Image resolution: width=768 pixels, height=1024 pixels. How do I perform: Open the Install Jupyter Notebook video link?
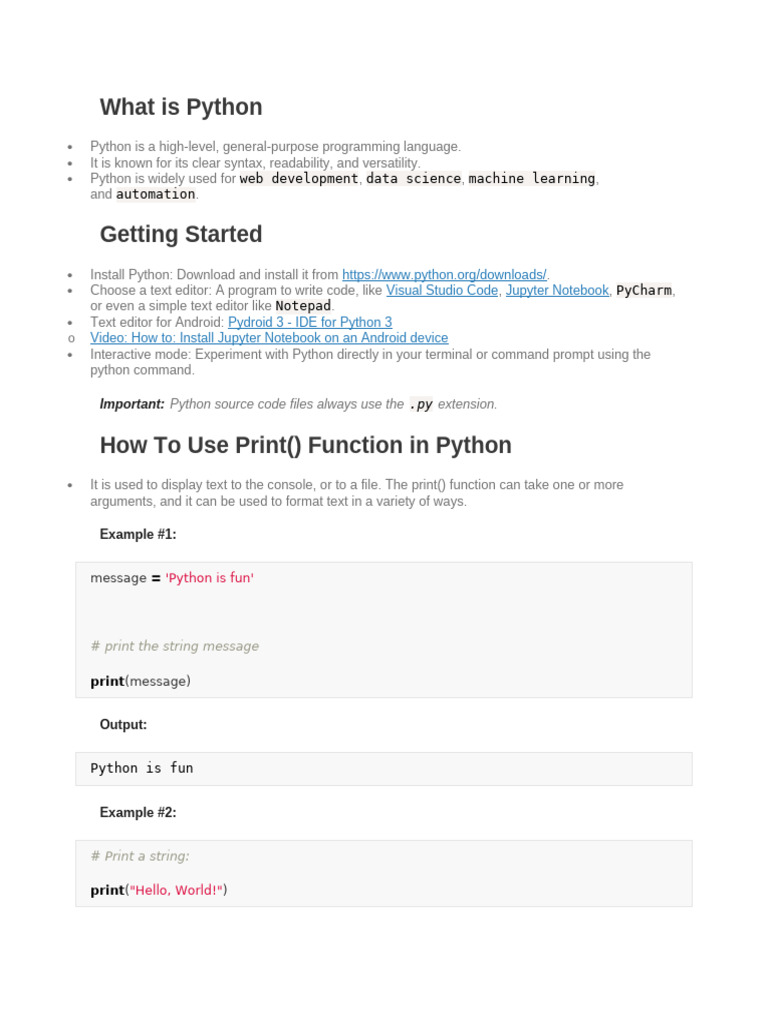pos(269,338)
